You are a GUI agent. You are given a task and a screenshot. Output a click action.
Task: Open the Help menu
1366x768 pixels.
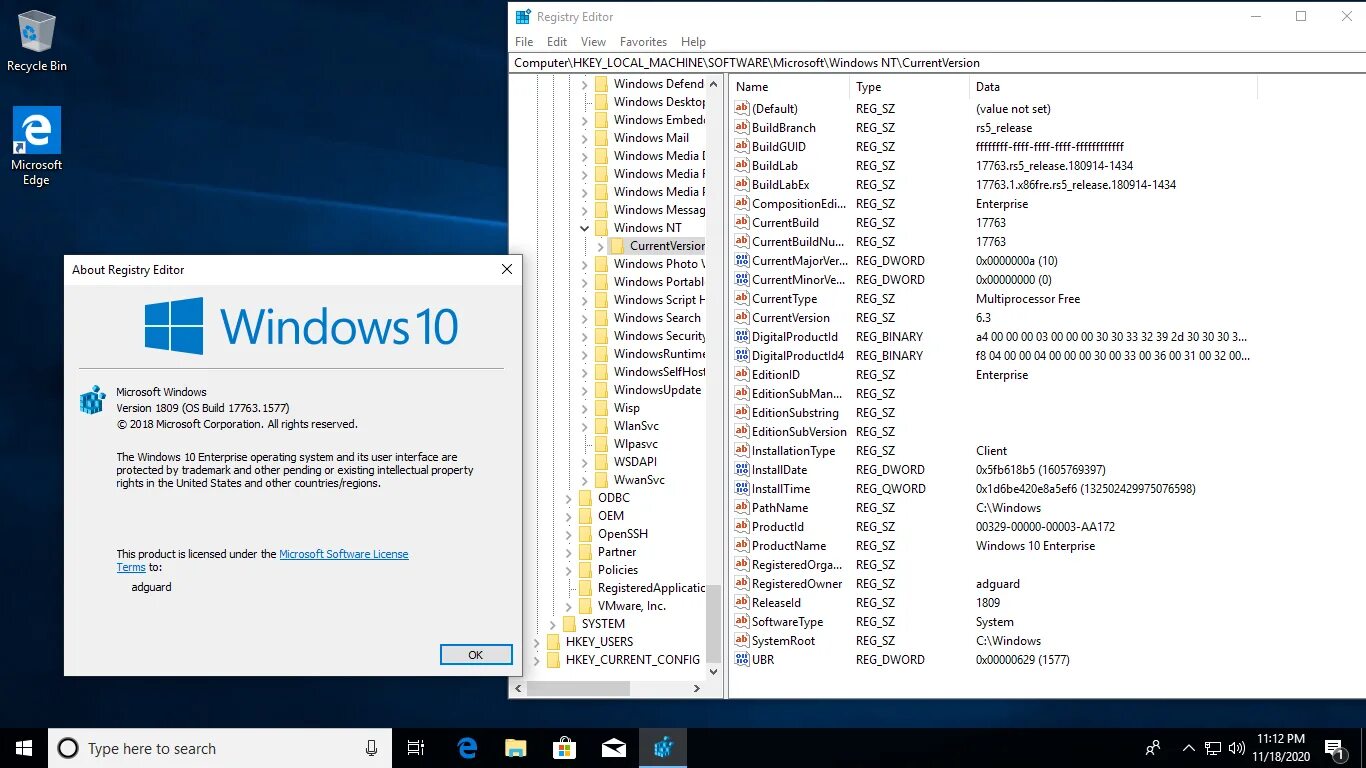(x=693, y=42)
